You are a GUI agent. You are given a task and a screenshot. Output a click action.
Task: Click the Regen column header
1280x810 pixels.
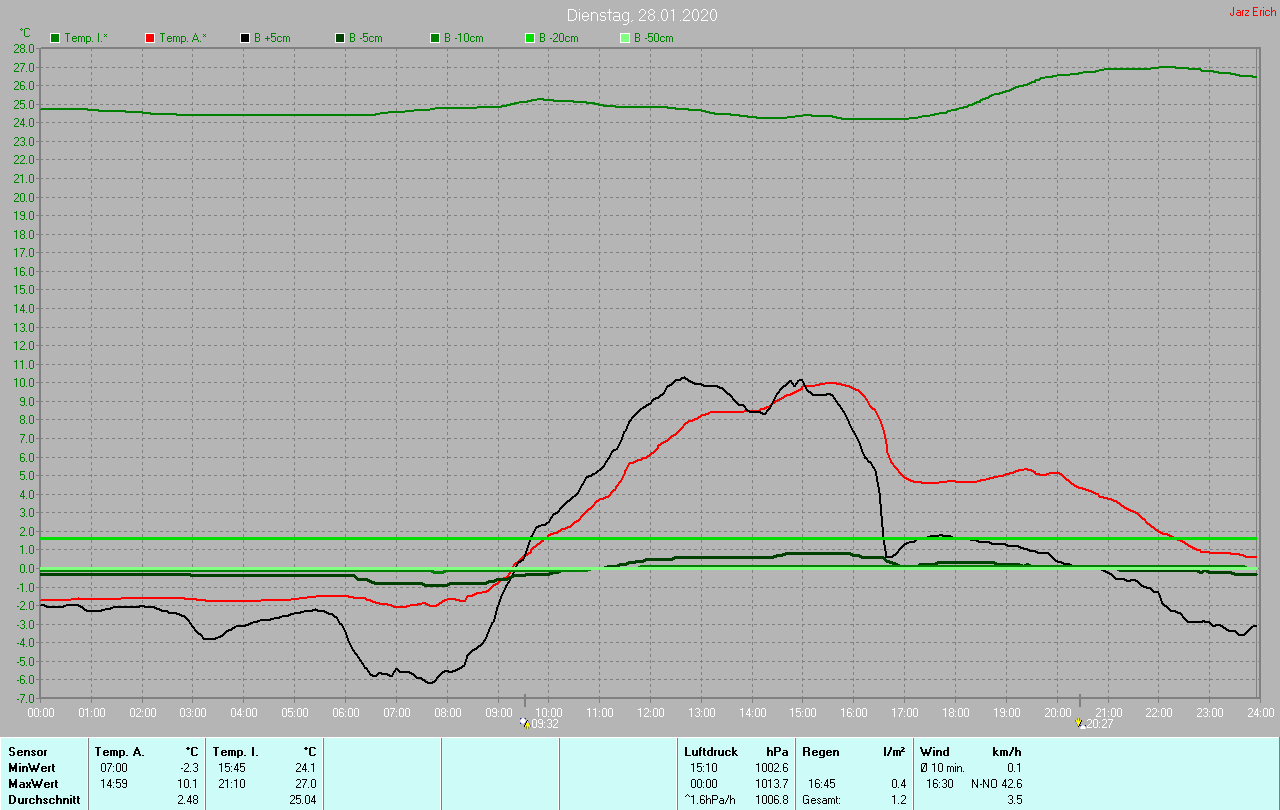(821, 751)
